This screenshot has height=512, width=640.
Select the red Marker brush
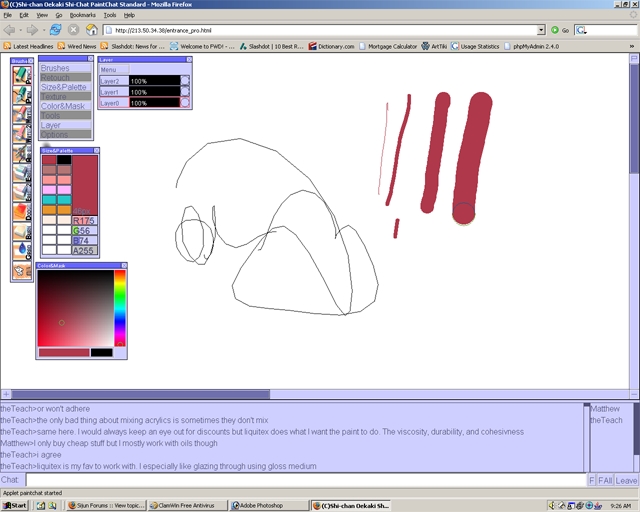pyautogui.click(x=22, y=115)
